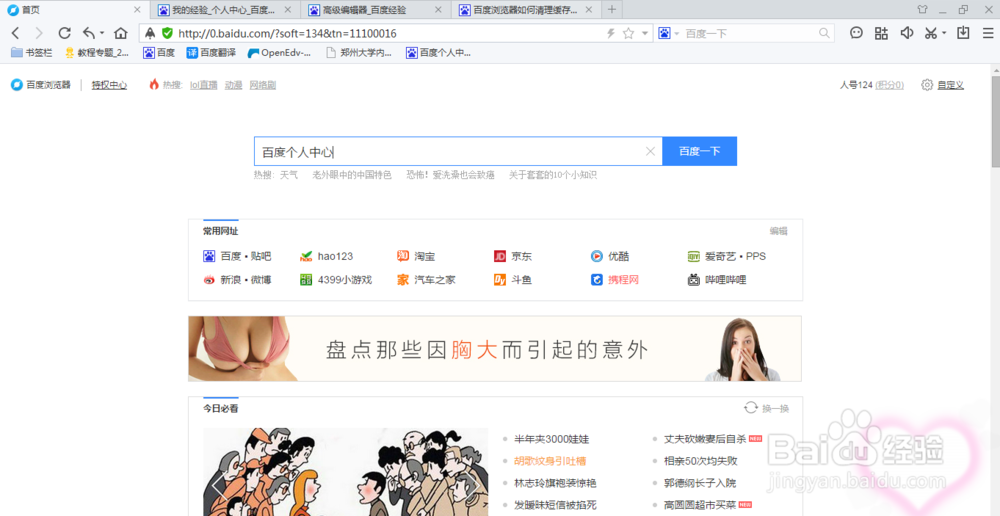Switch to 百度浏览器如何清理缓存 tab
Image resolution: width=1000 pixels, height=516 pixels.
tap(526, 10)
